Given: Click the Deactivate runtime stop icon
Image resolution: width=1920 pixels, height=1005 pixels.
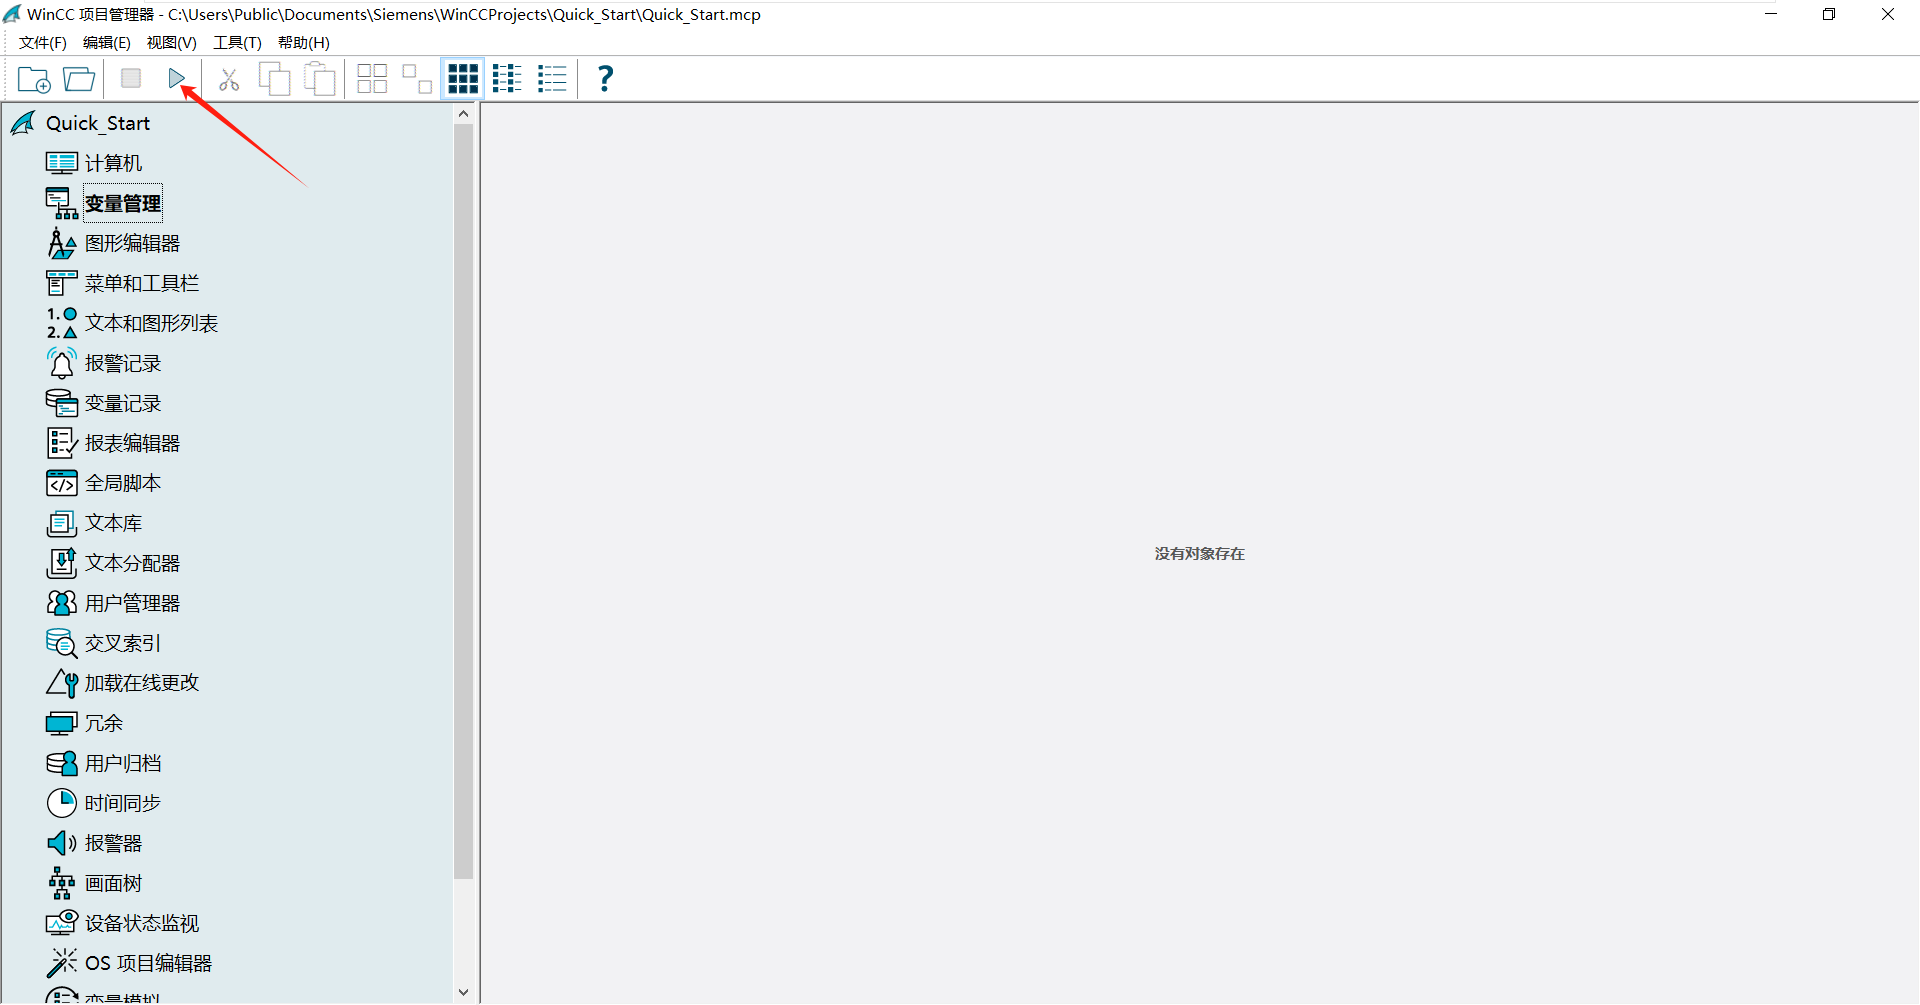Looking at the screenshot, I should [x=131, y=78].
